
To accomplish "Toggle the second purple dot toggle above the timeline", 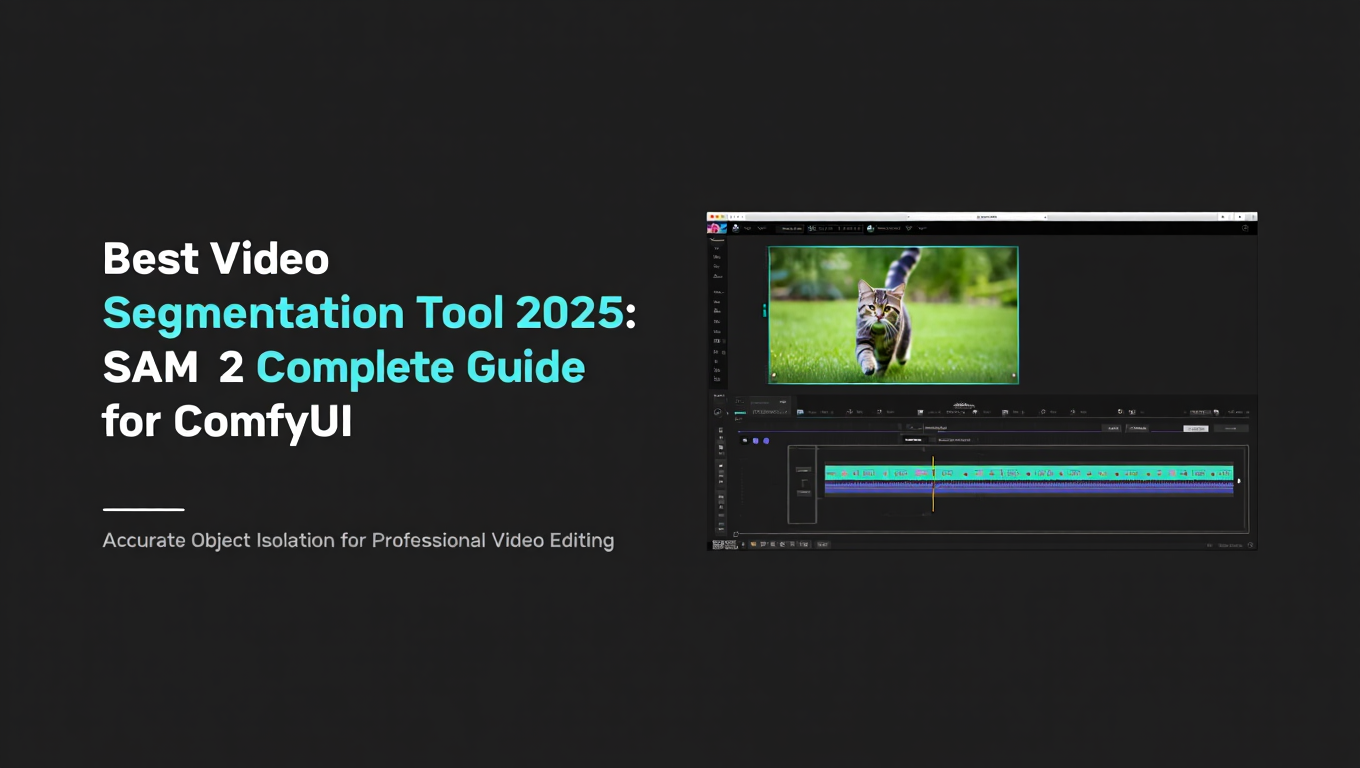I will point(767,441).
